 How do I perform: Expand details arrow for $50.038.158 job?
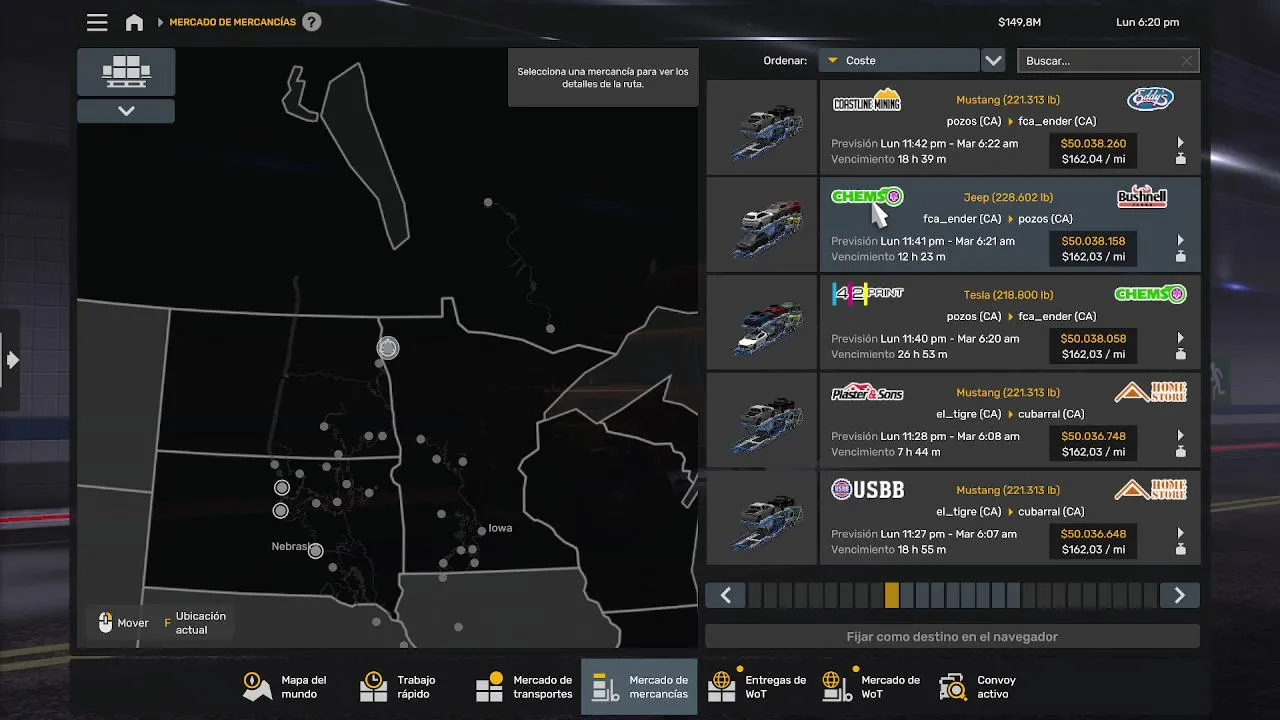1180,241
